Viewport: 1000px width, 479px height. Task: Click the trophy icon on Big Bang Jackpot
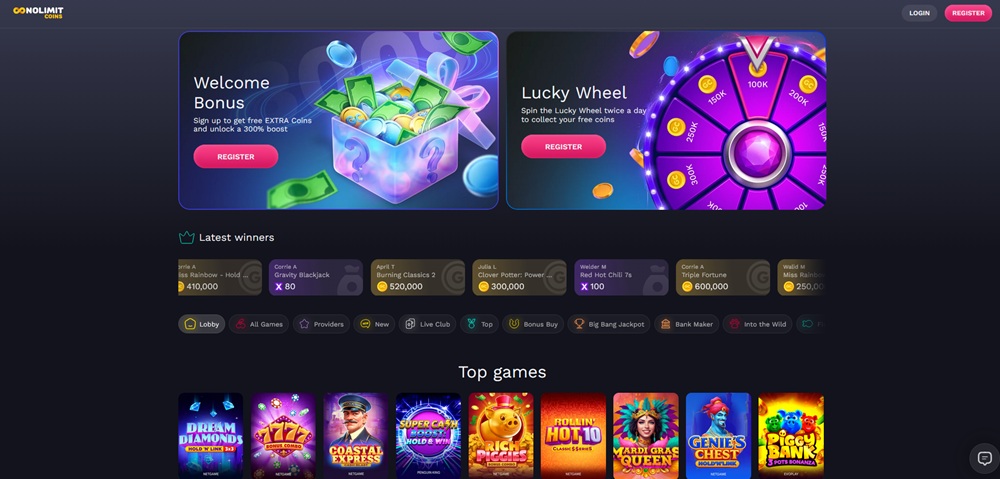(x=579, y=324)
